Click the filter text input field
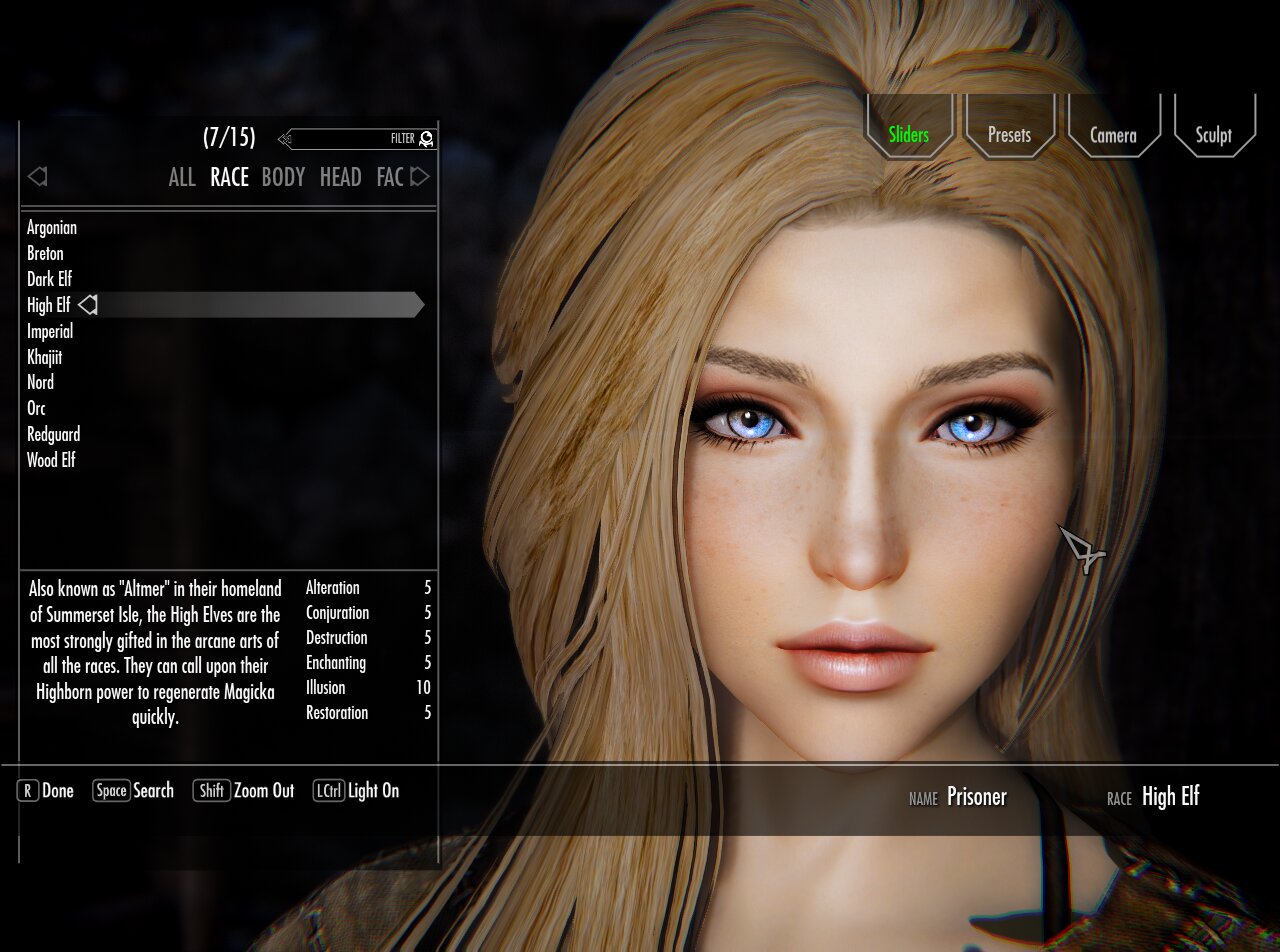Screen dimensions: 1280x952 point(340,139)
